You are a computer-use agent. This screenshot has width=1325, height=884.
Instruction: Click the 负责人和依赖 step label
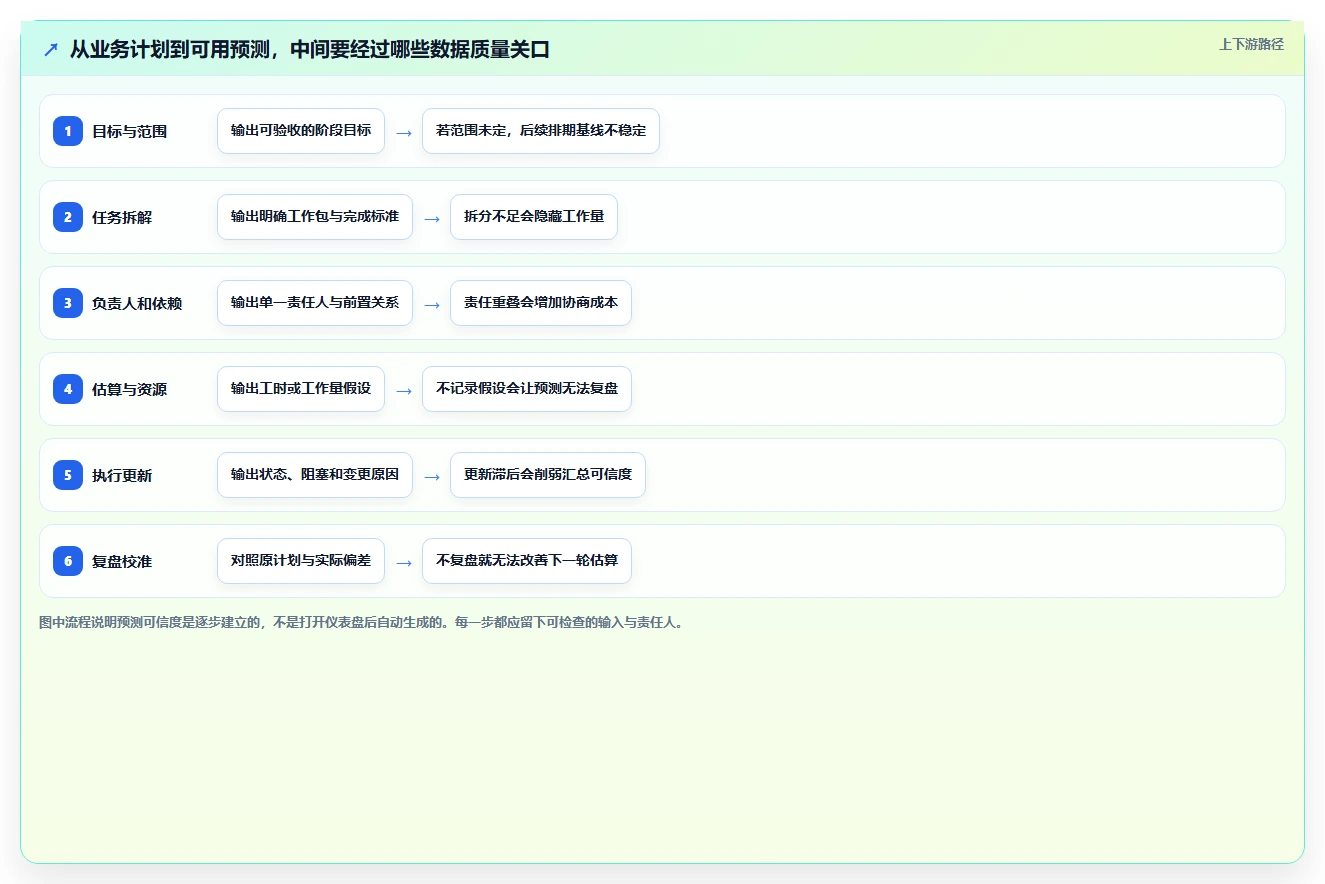click(137, 303)
